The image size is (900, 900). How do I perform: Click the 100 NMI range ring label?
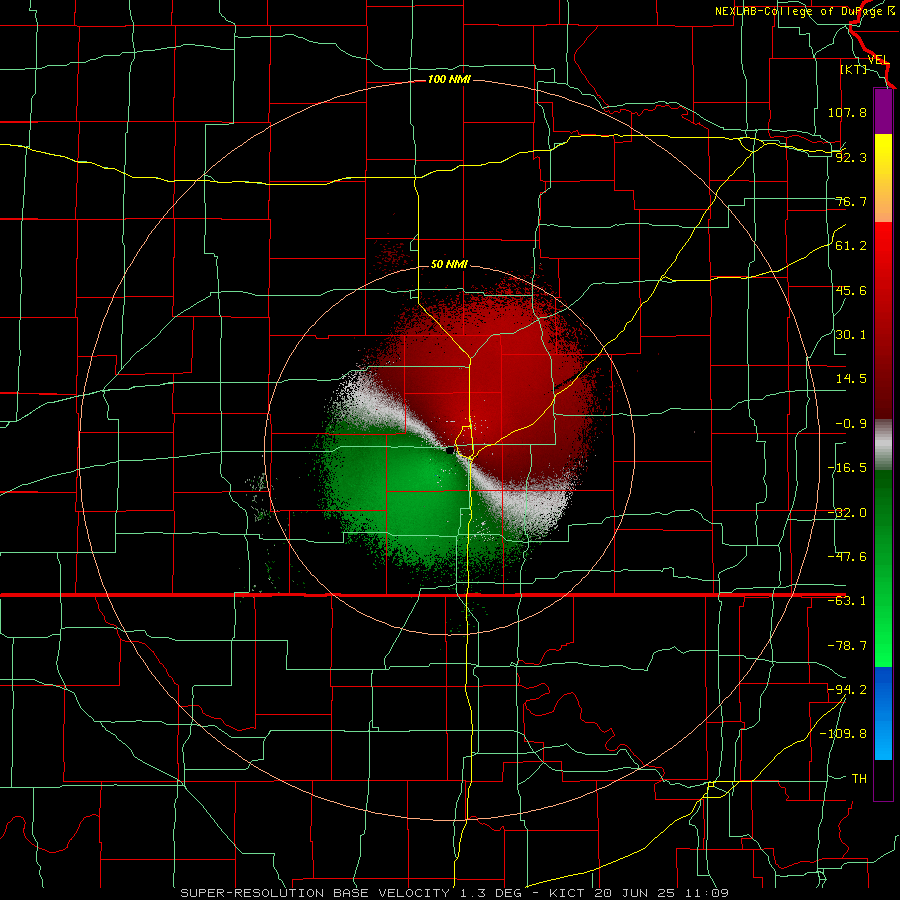(x=449, y=79)
